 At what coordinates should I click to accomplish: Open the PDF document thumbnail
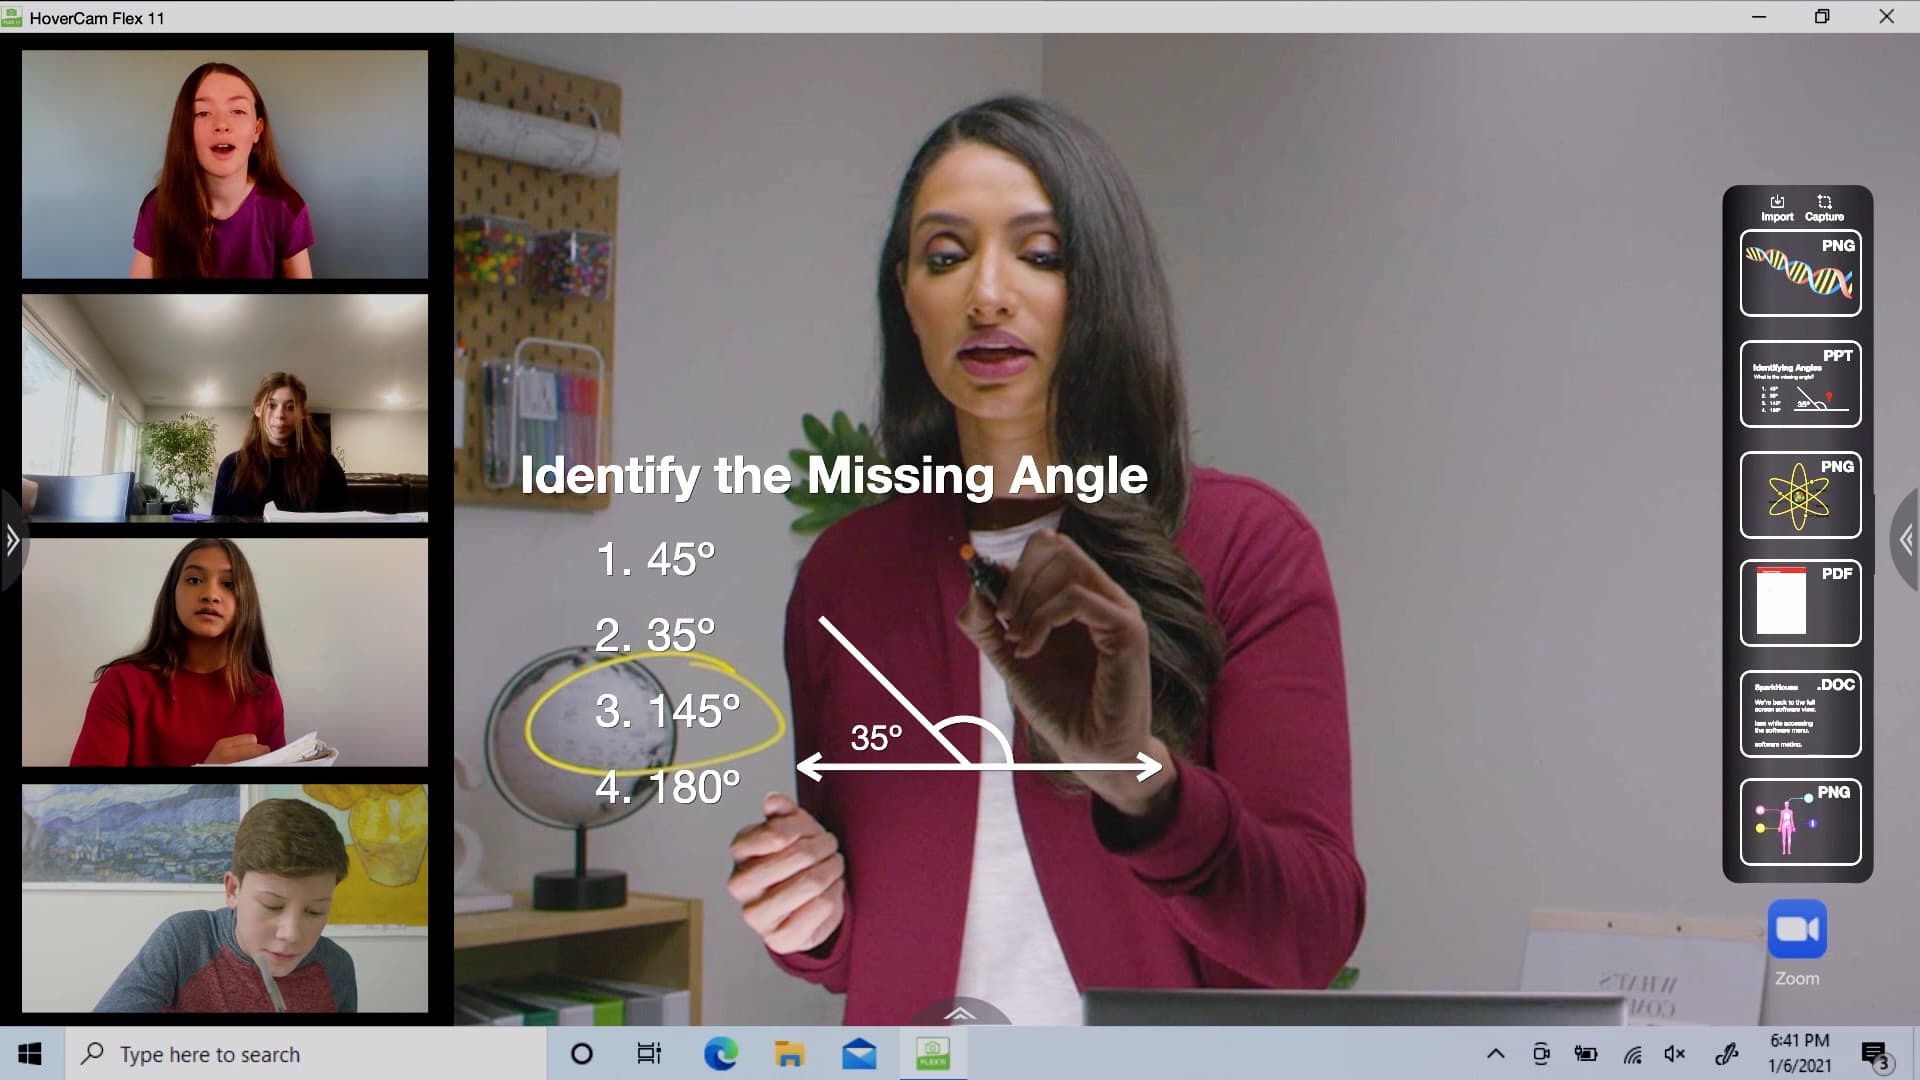tap(1800, 603)
